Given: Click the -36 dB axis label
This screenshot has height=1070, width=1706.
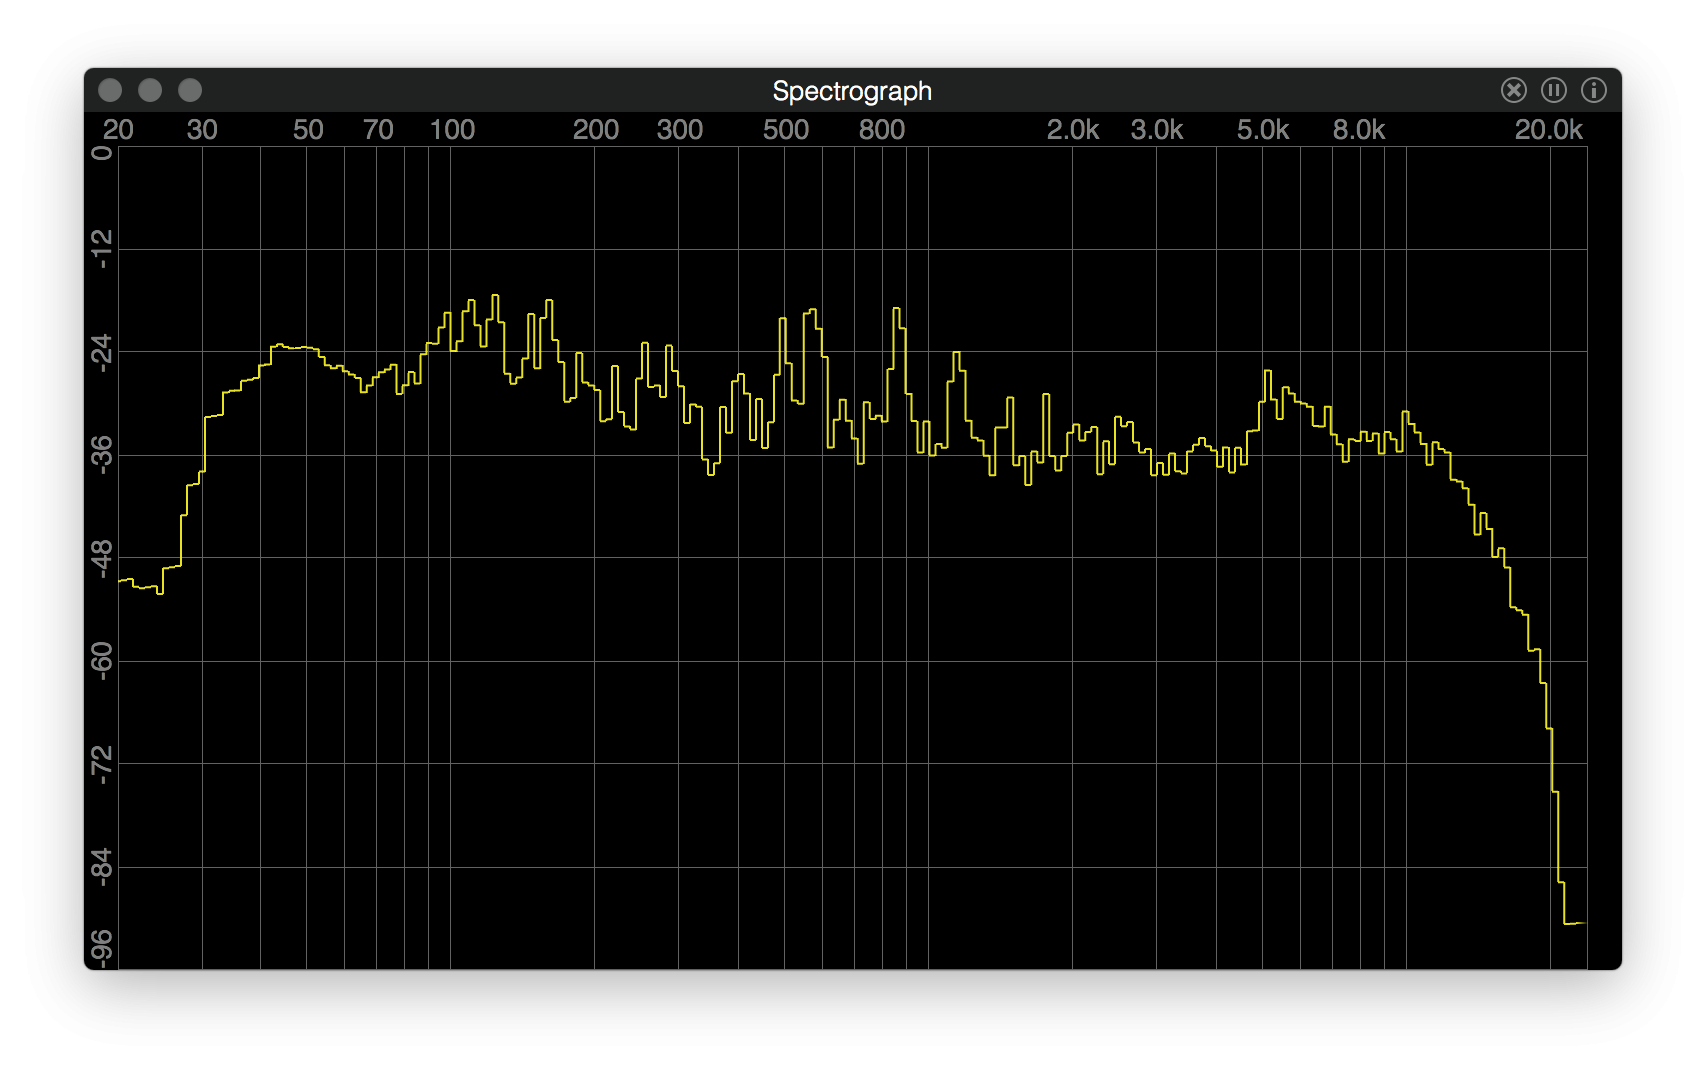Looking at the screenshot, I should click(101, 454).
